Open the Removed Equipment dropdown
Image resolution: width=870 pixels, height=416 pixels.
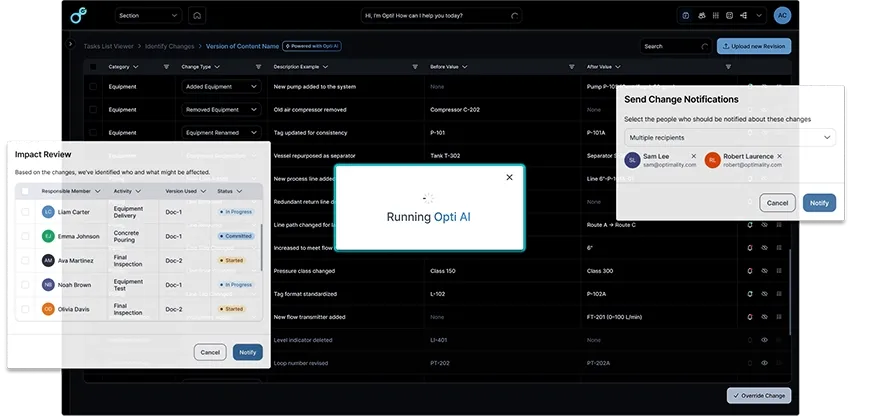click(221, 110)
